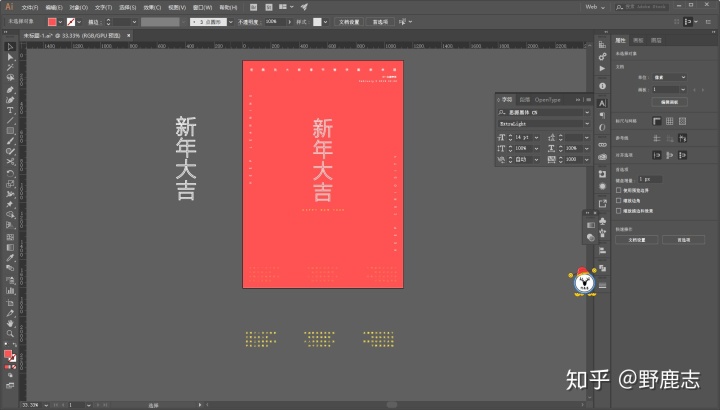The width and height of the screenshot is (720, 410).
Task: Toggle snap to point option button
Action: [657, 155]
